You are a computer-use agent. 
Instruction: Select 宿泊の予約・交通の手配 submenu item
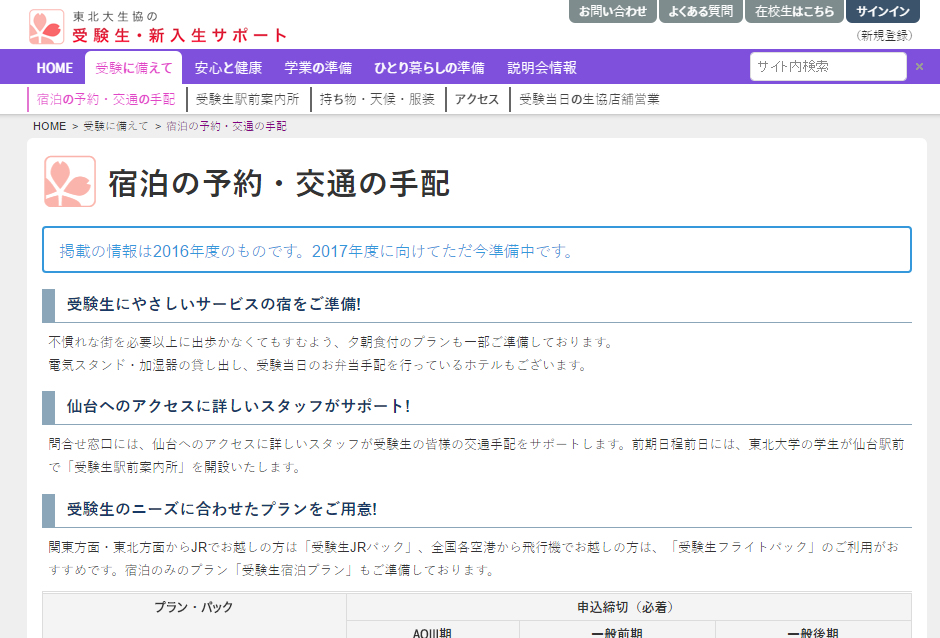(x=106, y=100)
